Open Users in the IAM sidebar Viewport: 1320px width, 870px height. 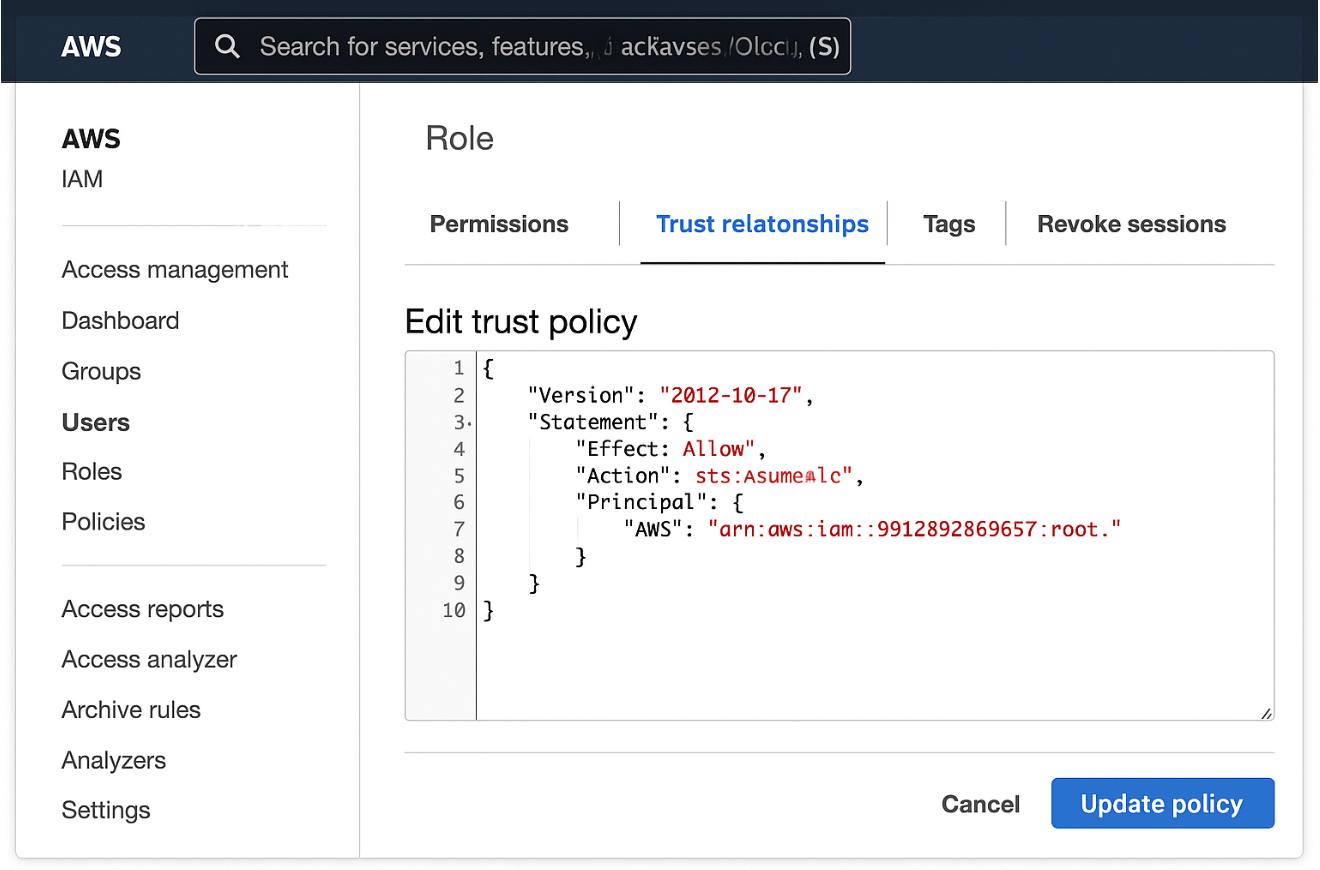pyautogui.click(x=96, y=422)
